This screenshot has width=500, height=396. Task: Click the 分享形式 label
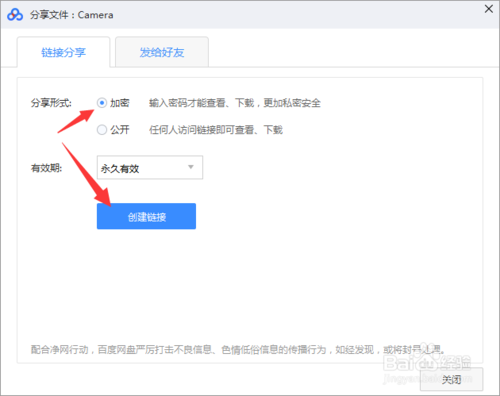(x=51, y=103)
